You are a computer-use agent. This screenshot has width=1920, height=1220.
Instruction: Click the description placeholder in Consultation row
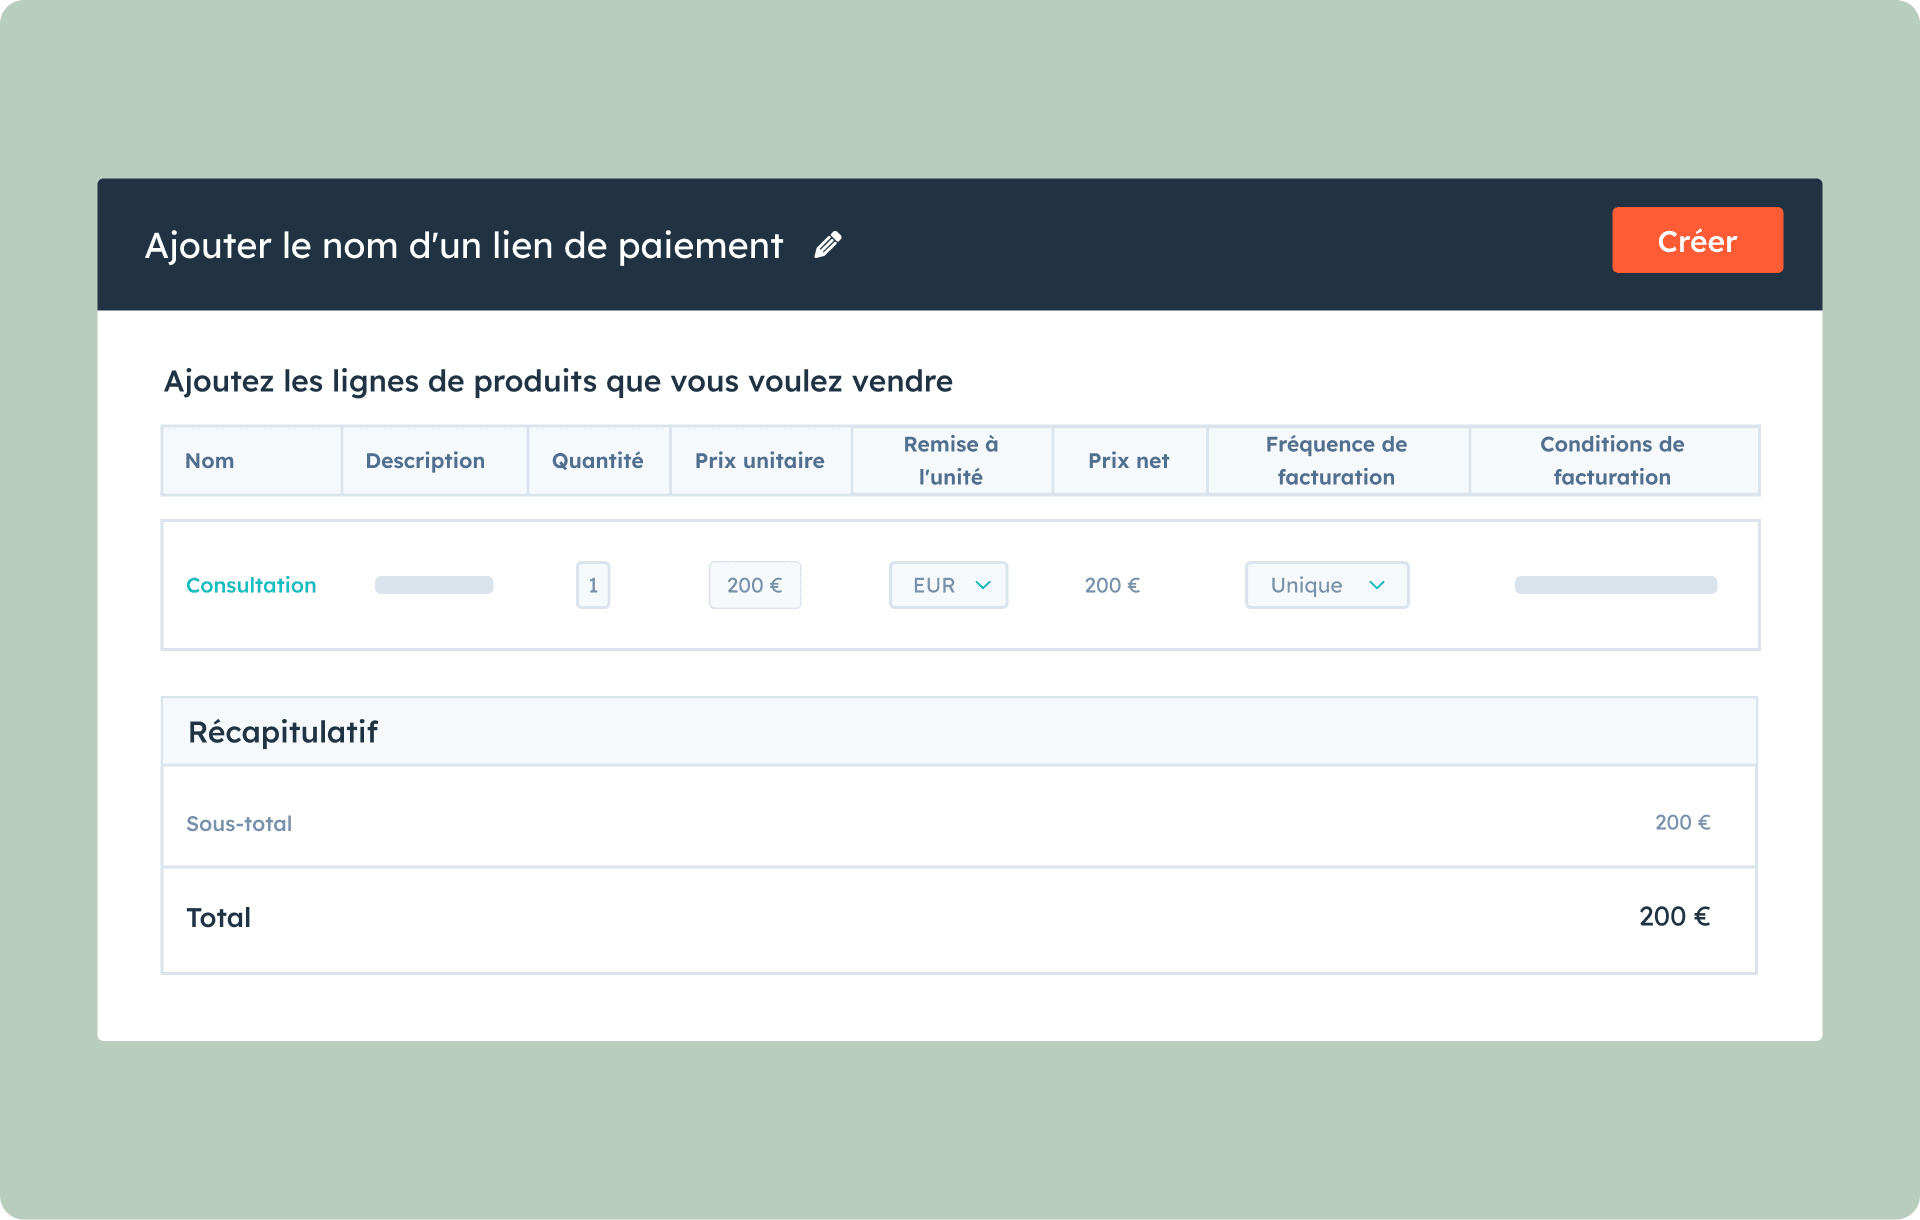434,585
